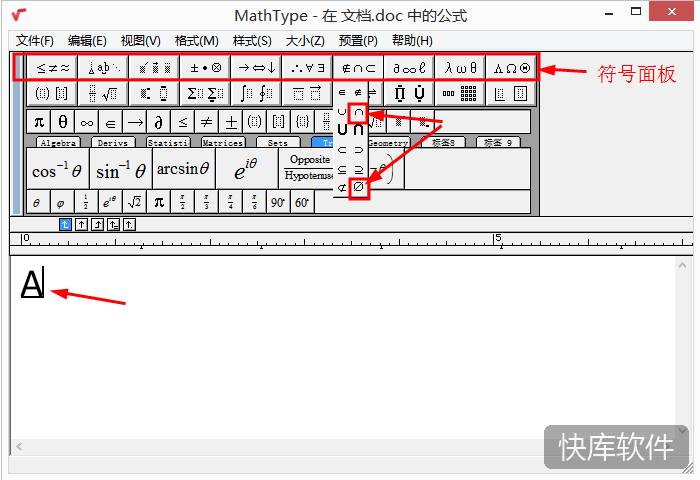700x480 pixels.
Task: Switch to the Sets tab
Action: [278, 143]
